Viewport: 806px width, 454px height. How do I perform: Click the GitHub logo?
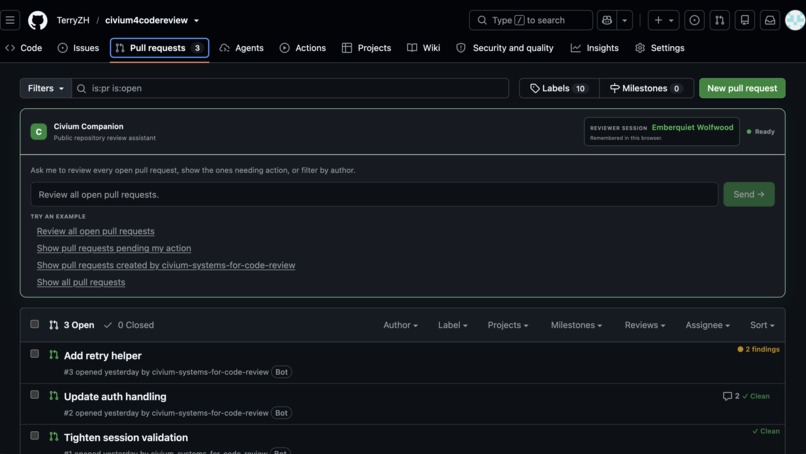click(x=38, y=20)
